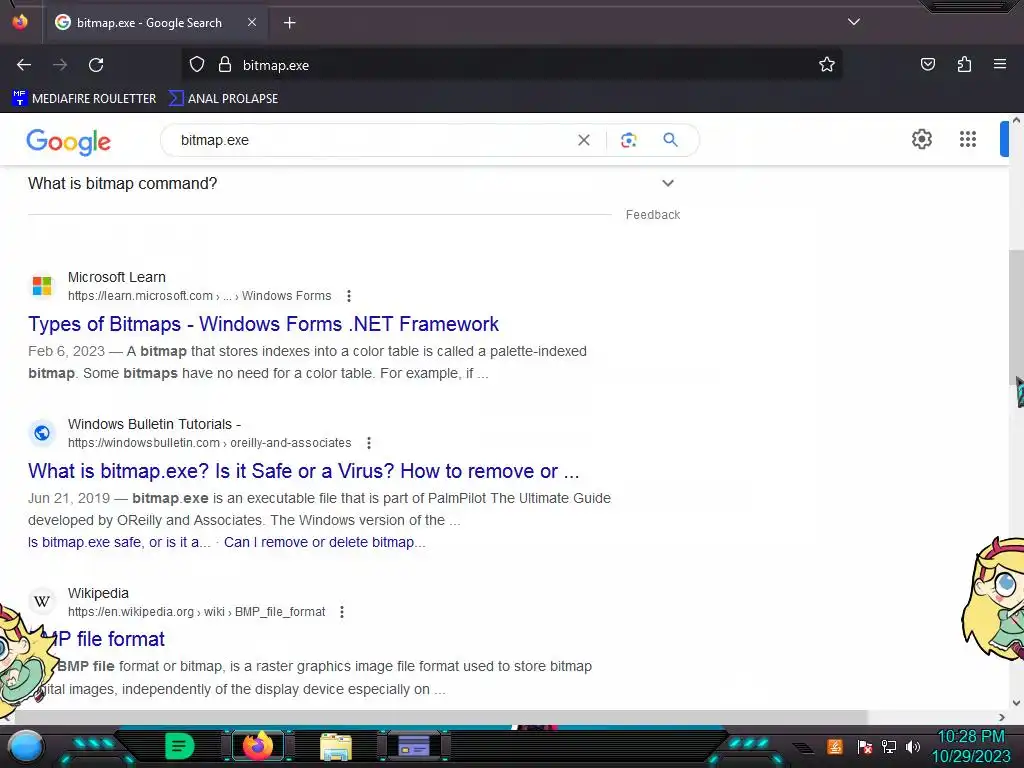
Task: Open the network tray icon
Action: tap(889, 746)
